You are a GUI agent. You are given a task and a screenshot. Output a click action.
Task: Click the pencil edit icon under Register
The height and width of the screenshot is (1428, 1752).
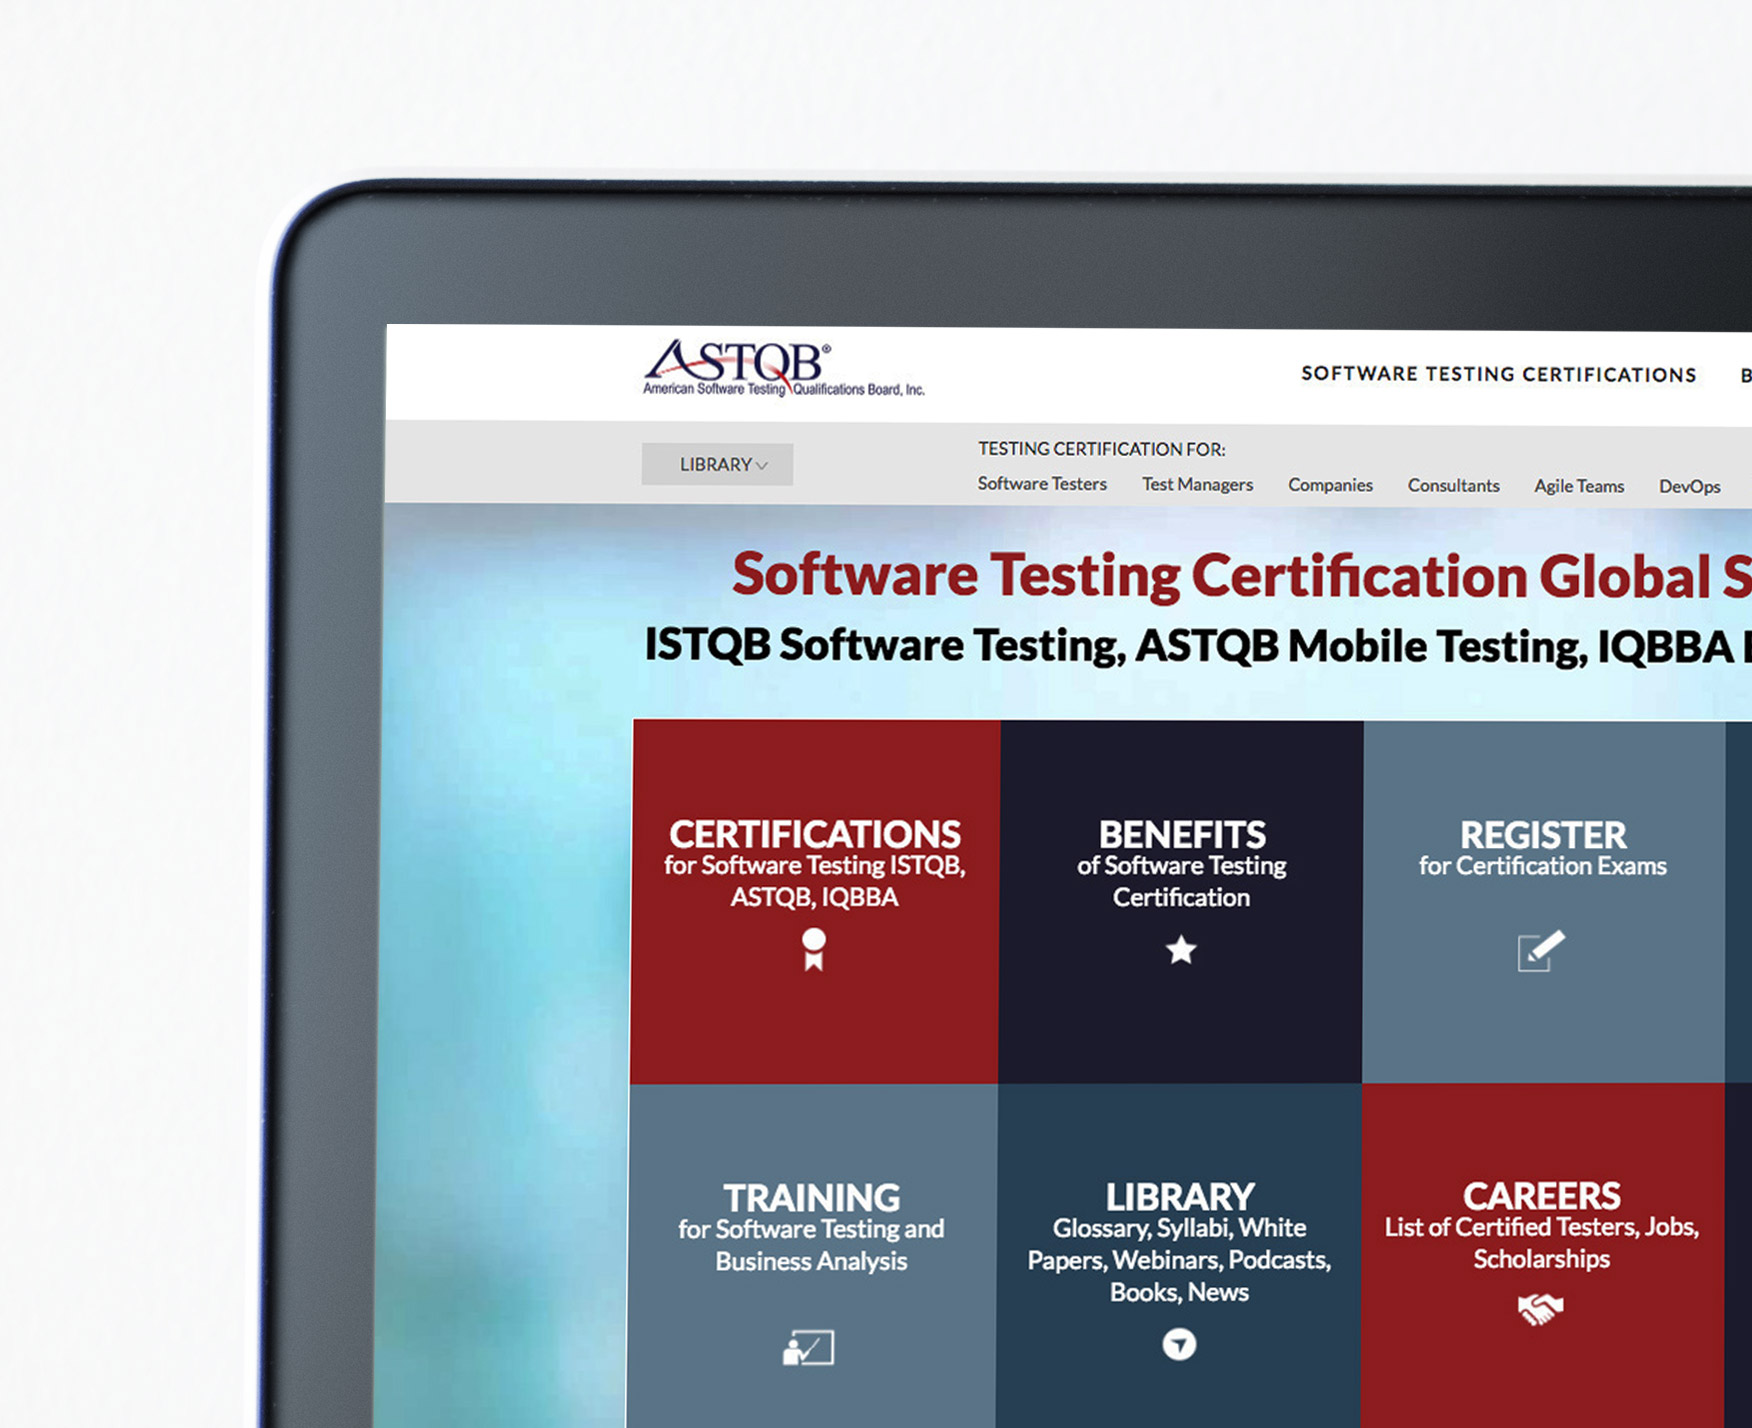[1540, 951]
